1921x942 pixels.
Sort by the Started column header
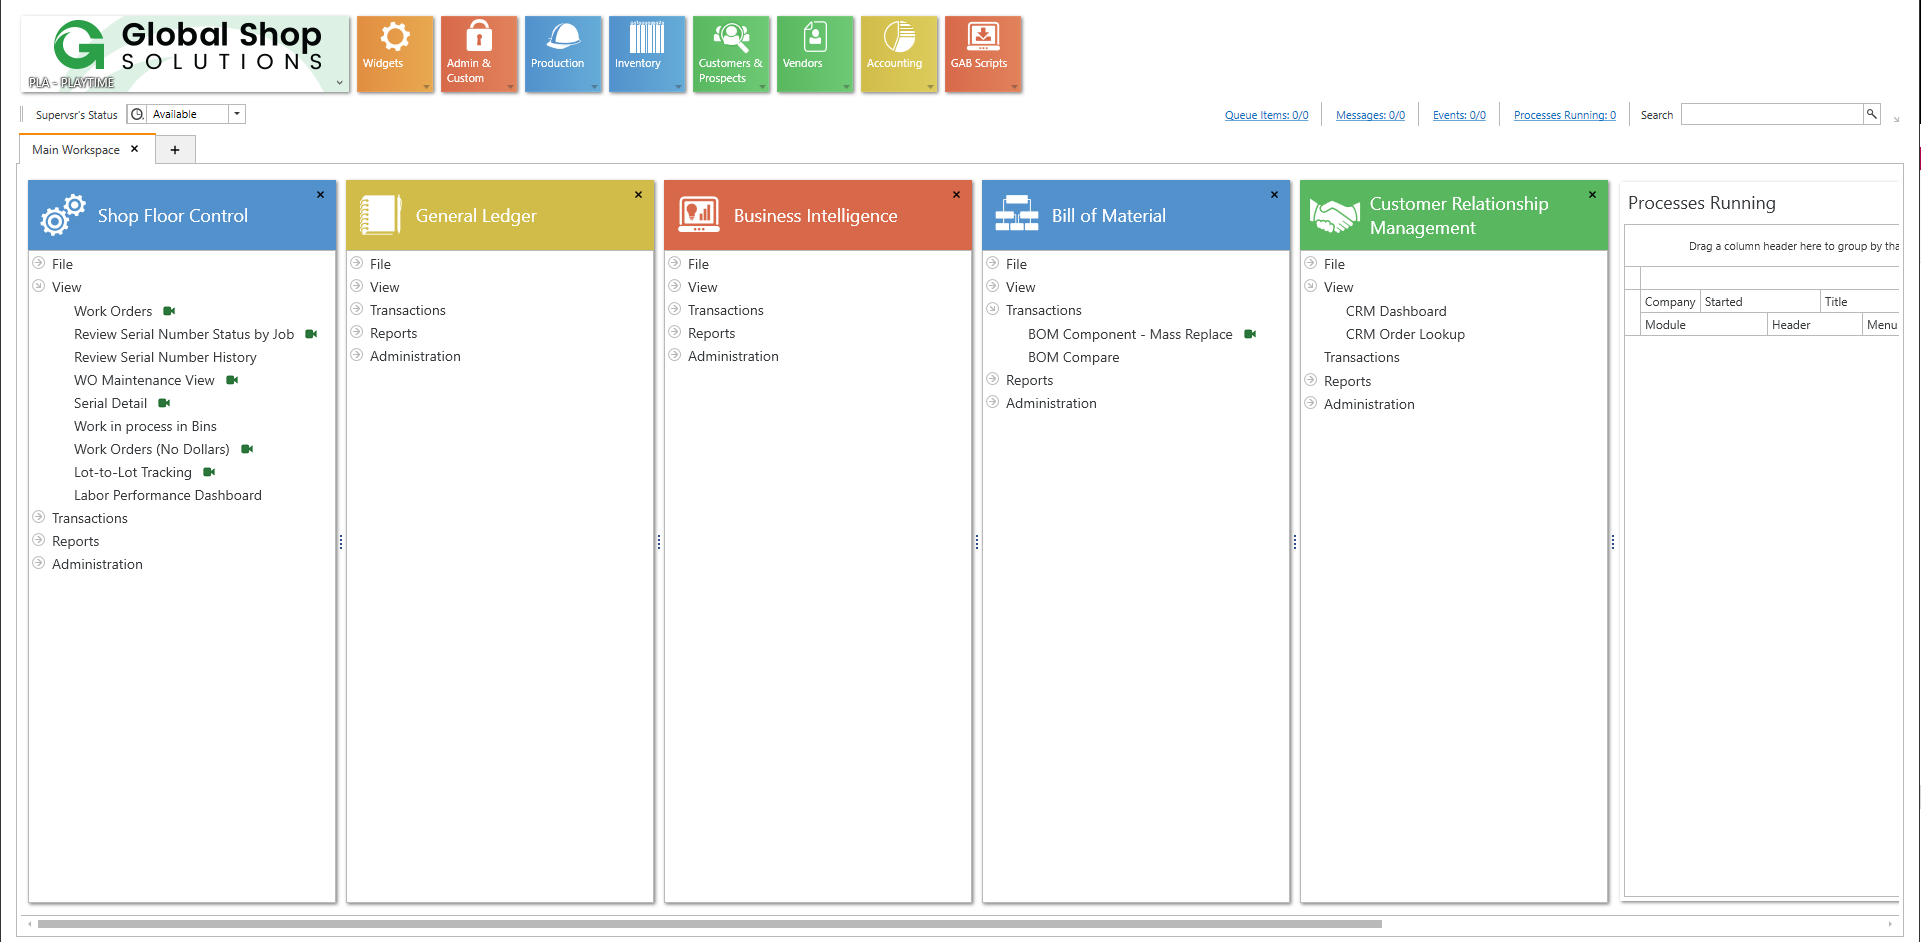(x=1760, y=301)
